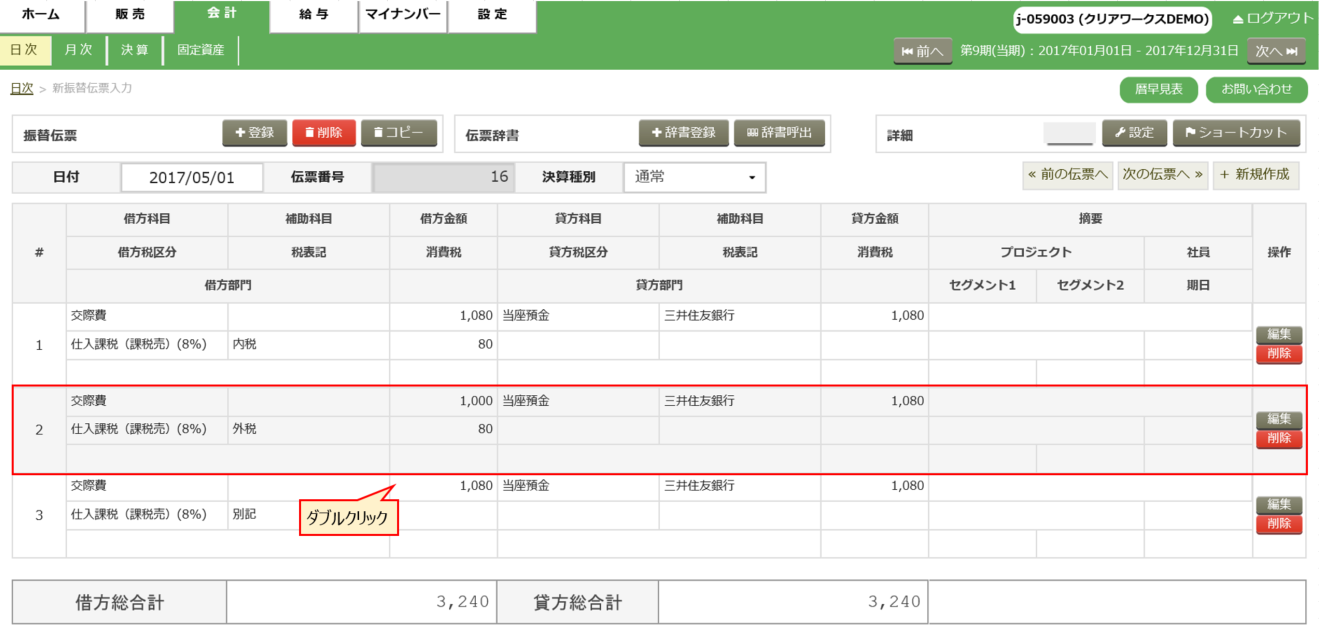Click 辞書登録 to save to dictionary
The image size is (1319, 628).
[683, 133]
